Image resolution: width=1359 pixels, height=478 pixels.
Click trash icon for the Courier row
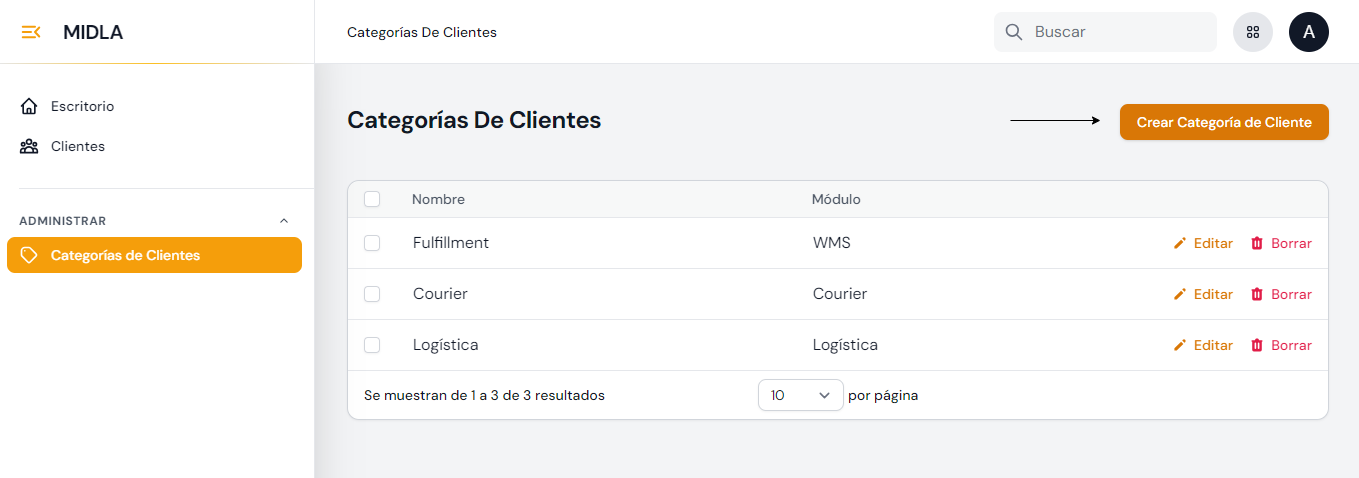(1257, 294)
